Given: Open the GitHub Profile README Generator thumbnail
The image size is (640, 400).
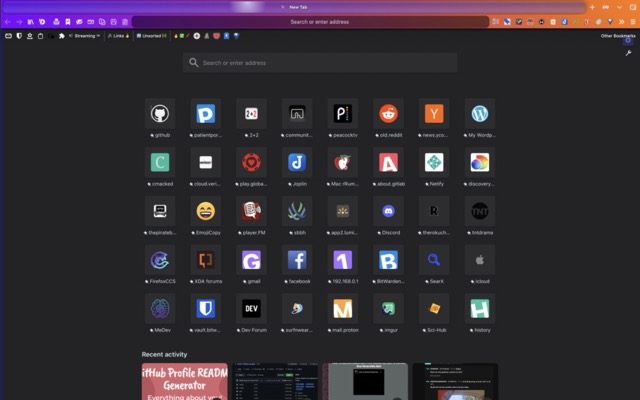Looking at the screenshot, I should point(184,381).
